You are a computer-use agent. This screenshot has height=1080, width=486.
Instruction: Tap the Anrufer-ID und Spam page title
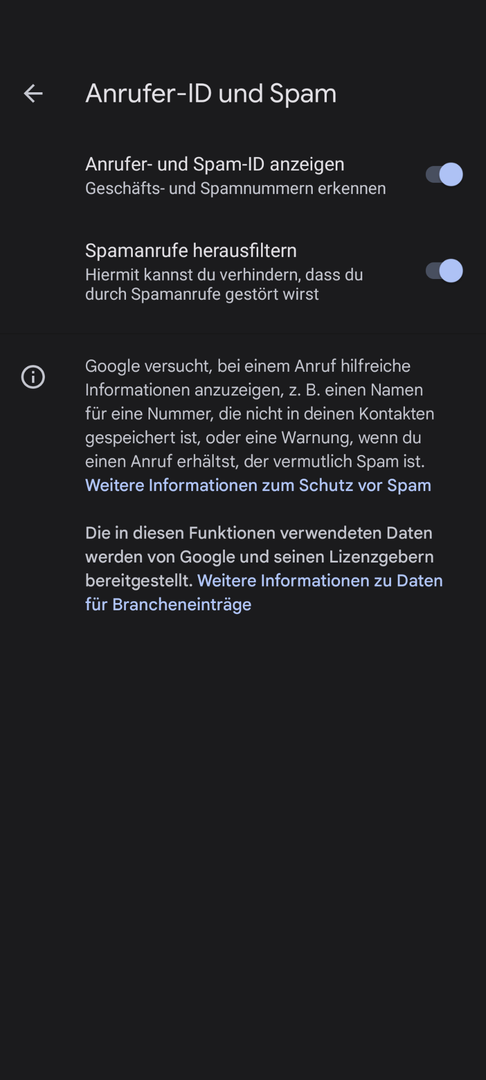tap(211, 94)
